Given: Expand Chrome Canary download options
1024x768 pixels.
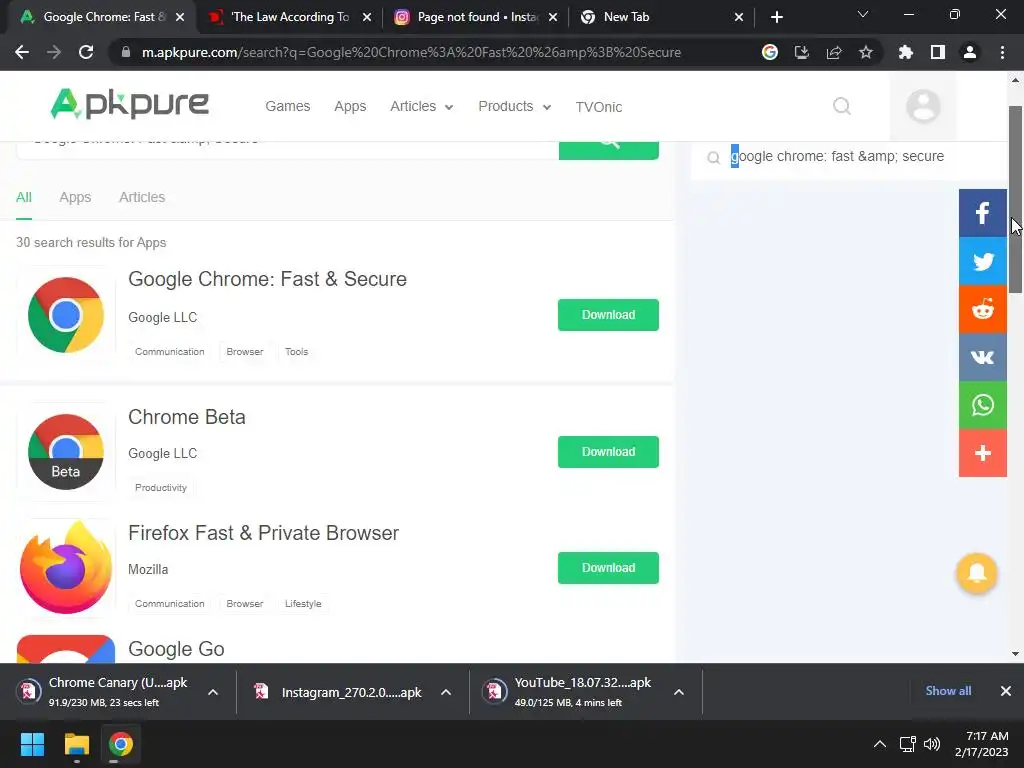Looking at the screenshot, I should pyautogui.click(x=213, y=692).
